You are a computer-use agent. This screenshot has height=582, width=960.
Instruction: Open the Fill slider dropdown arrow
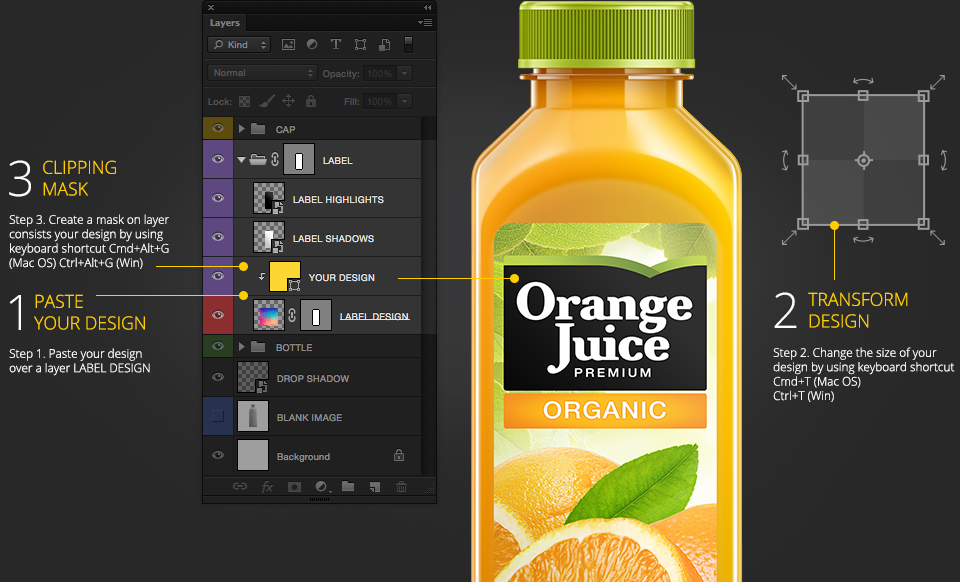pyautogui.click(x=404, y=102)
